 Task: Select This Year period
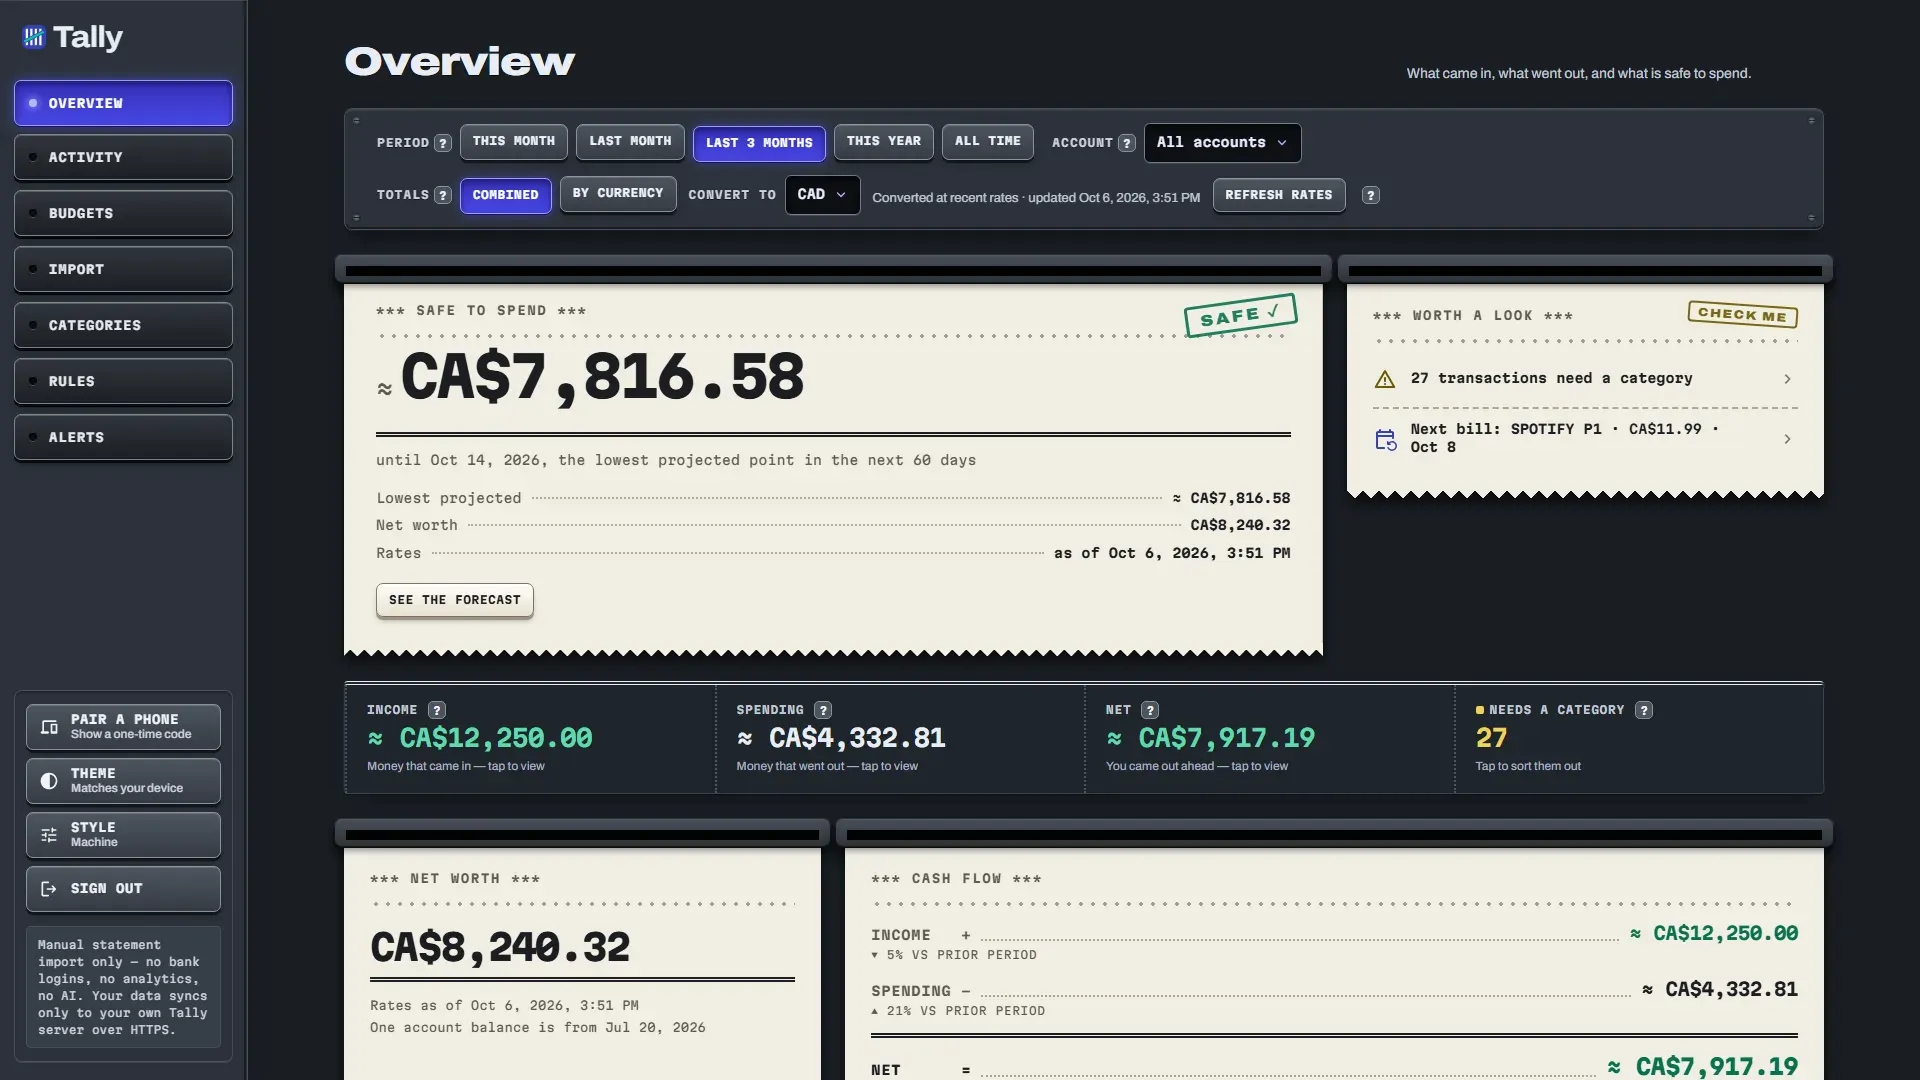pos(884,142)
